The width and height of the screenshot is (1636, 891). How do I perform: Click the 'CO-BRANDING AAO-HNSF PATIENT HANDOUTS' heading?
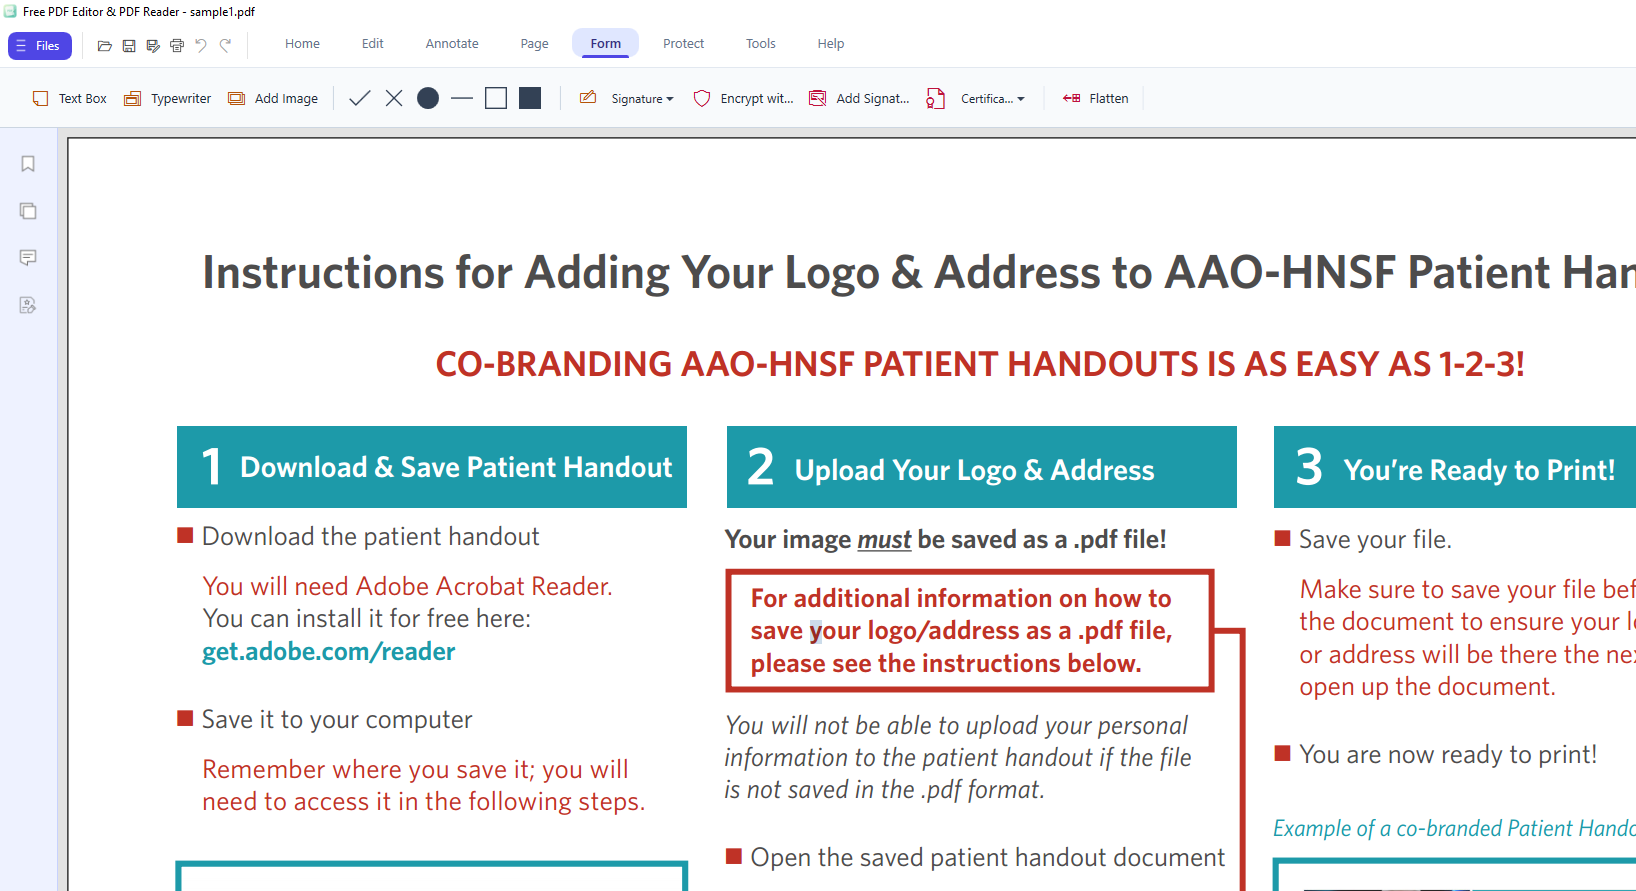[980, 364]
